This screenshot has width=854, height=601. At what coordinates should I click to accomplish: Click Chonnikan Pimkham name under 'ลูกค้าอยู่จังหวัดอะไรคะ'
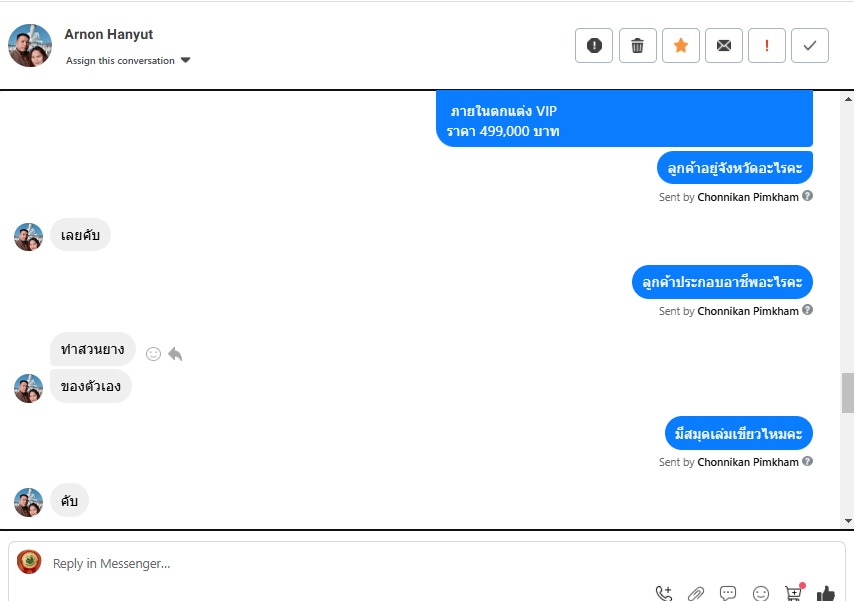pos(748,197)
